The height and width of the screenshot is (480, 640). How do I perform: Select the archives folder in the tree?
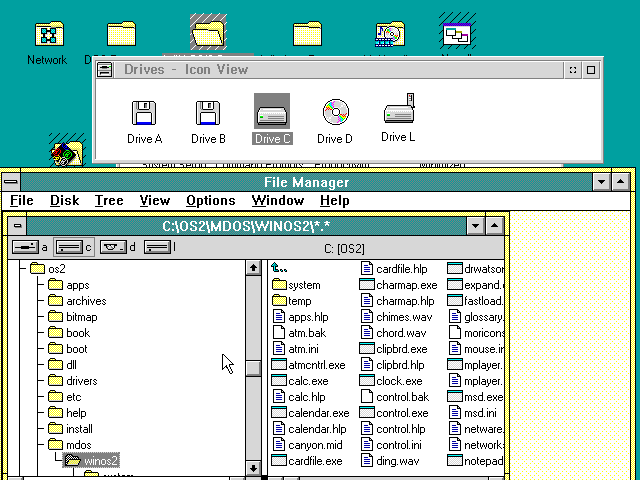[77, 301]
